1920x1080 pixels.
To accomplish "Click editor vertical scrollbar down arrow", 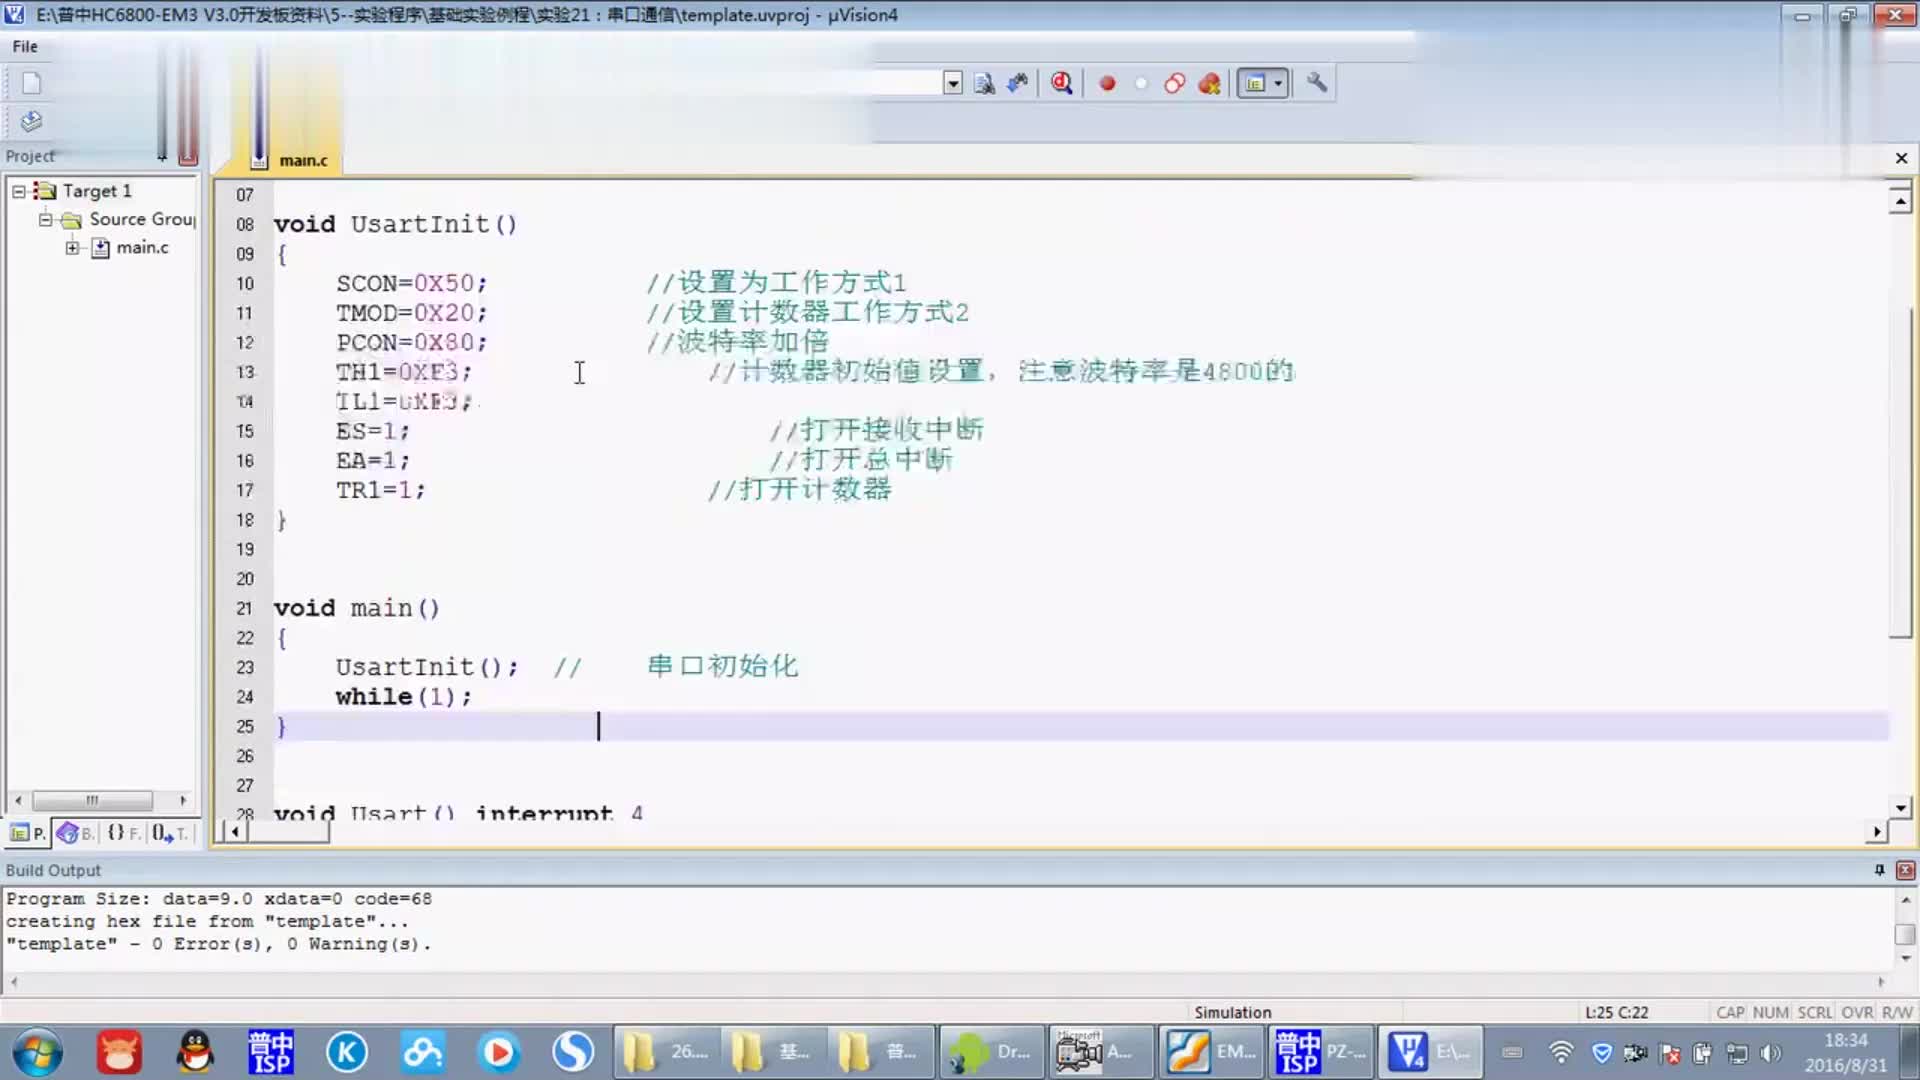I will pyautogui.click(x=1900, y=807).
